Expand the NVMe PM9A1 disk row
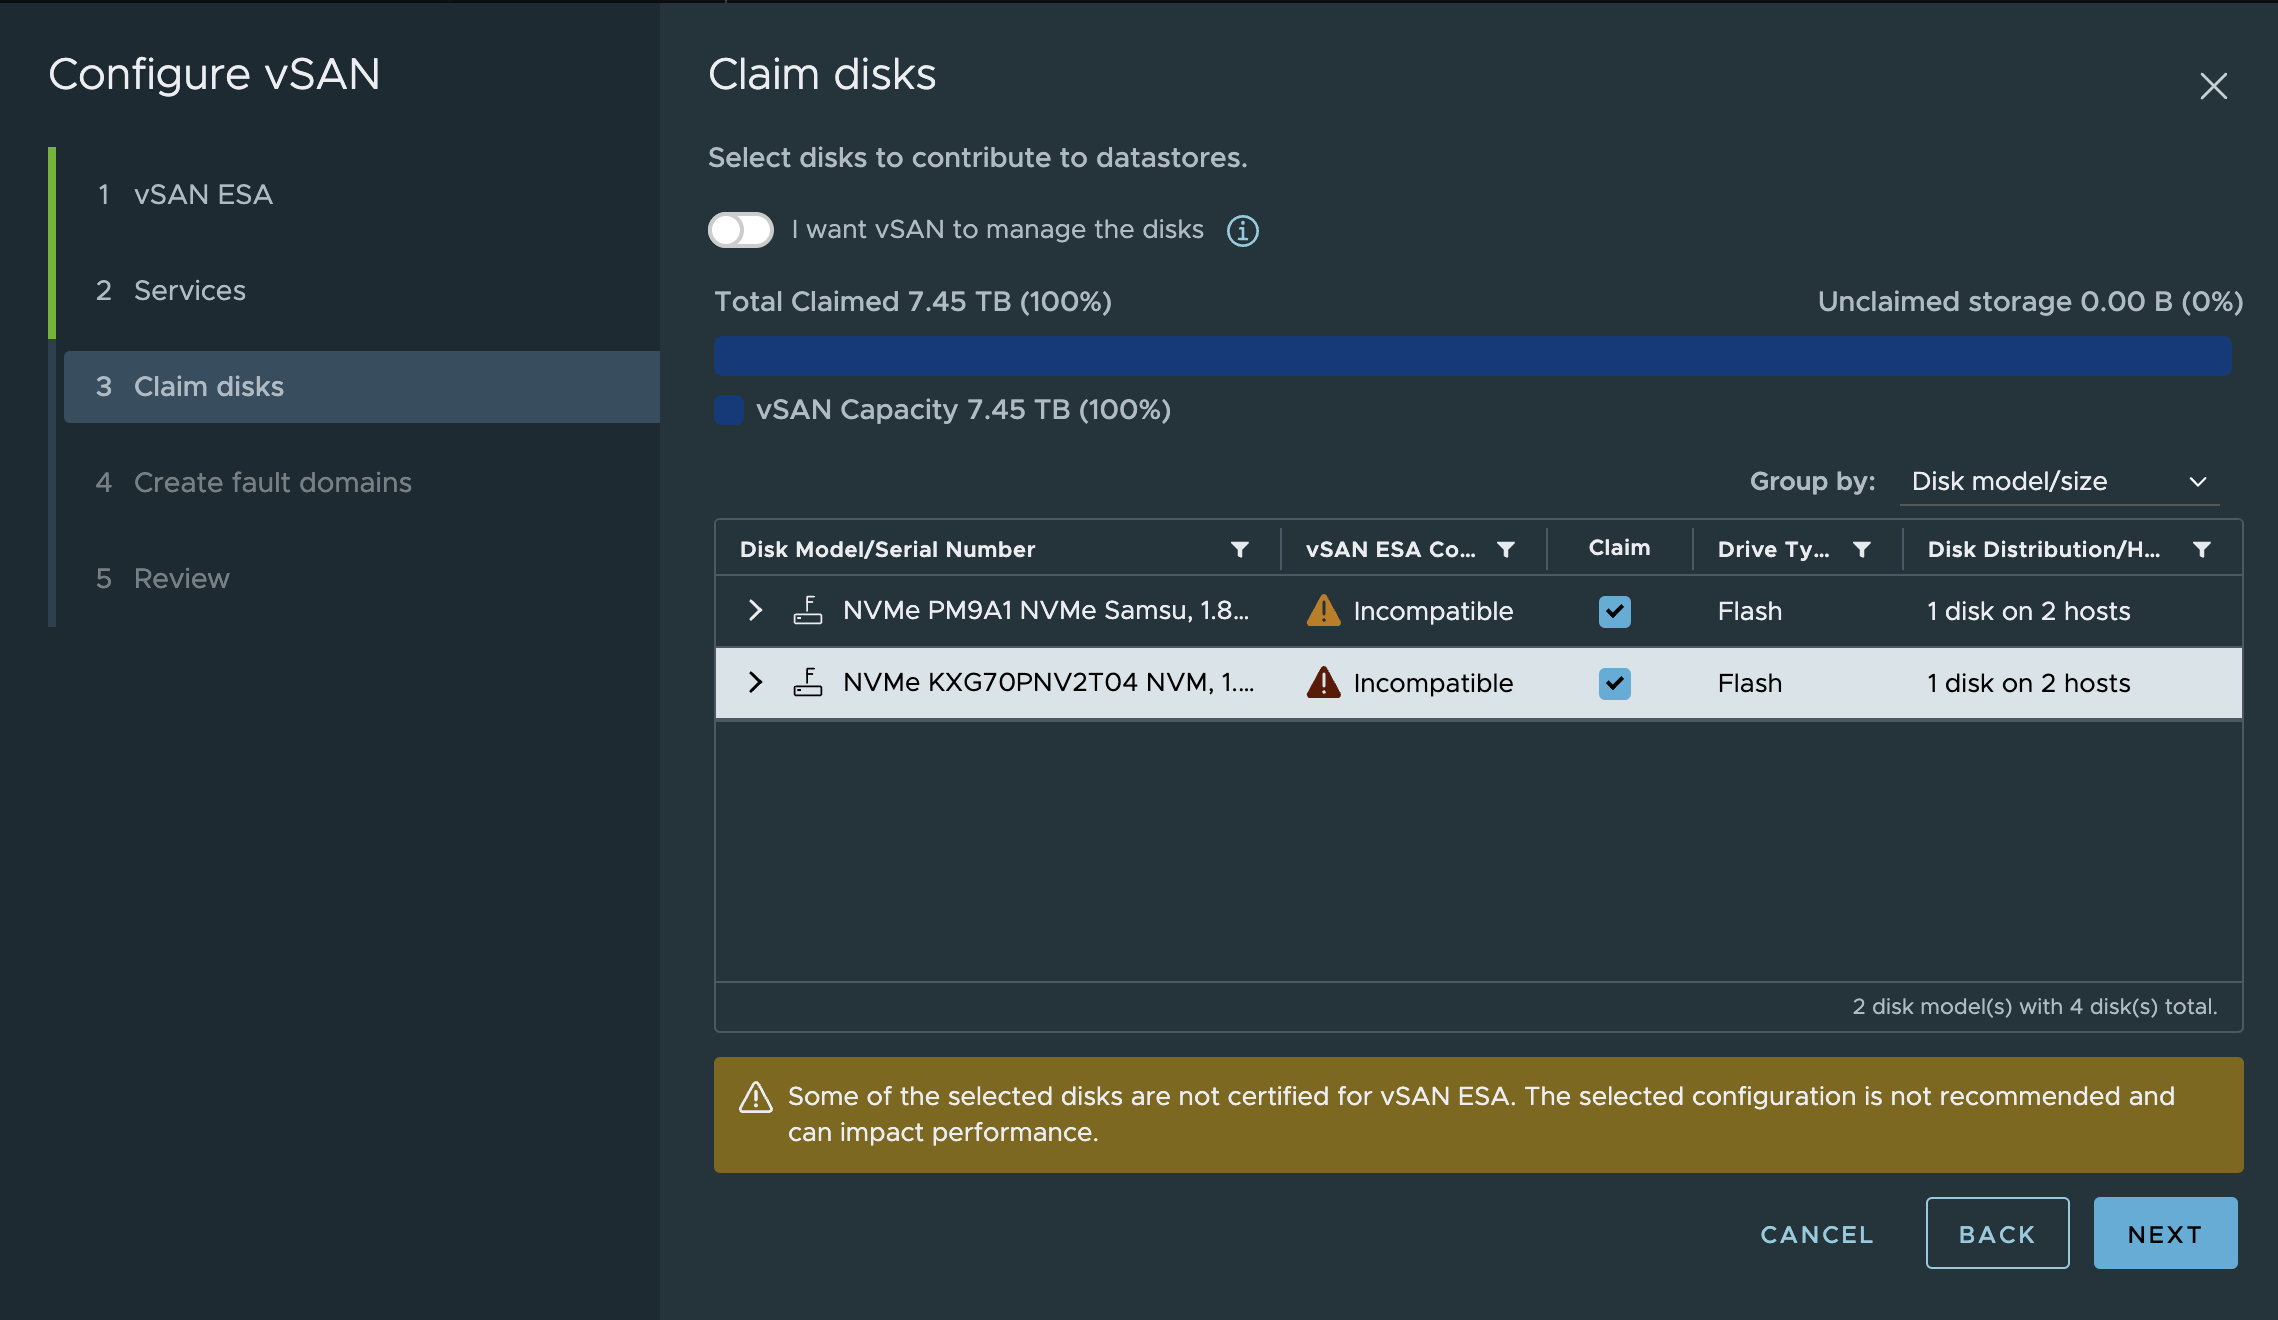Viewport: 2278px width, 1320px height. coord(754,610)
